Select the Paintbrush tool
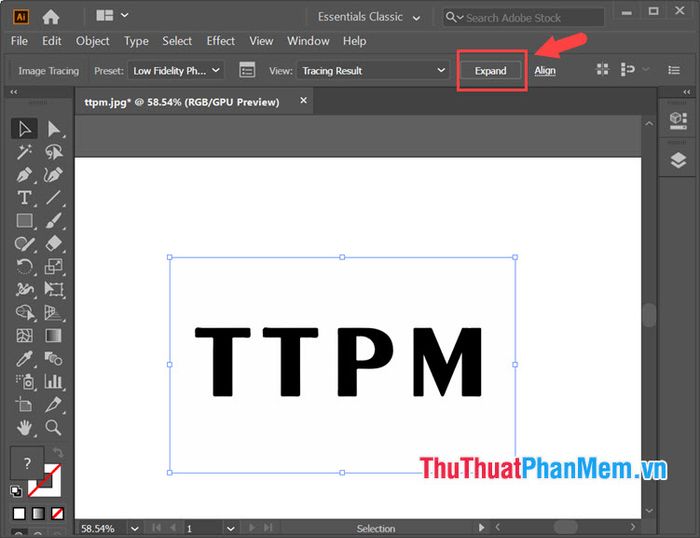The height and width of the screenshot is (538, 700). (54, 221)
